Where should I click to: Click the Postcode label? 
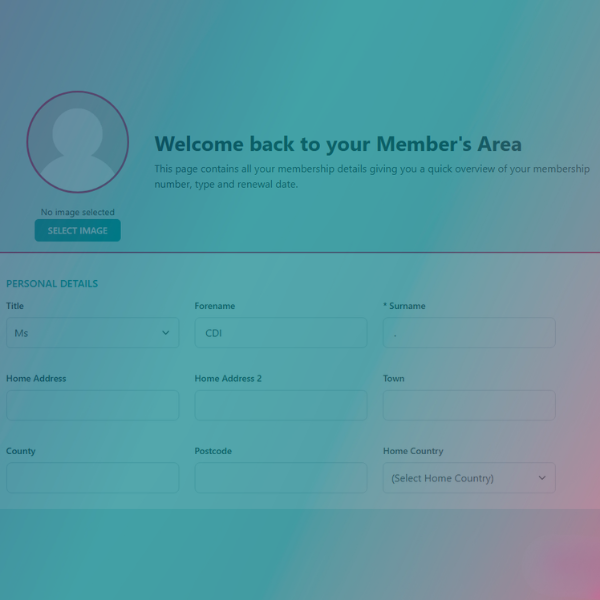(x=213, y=451)
